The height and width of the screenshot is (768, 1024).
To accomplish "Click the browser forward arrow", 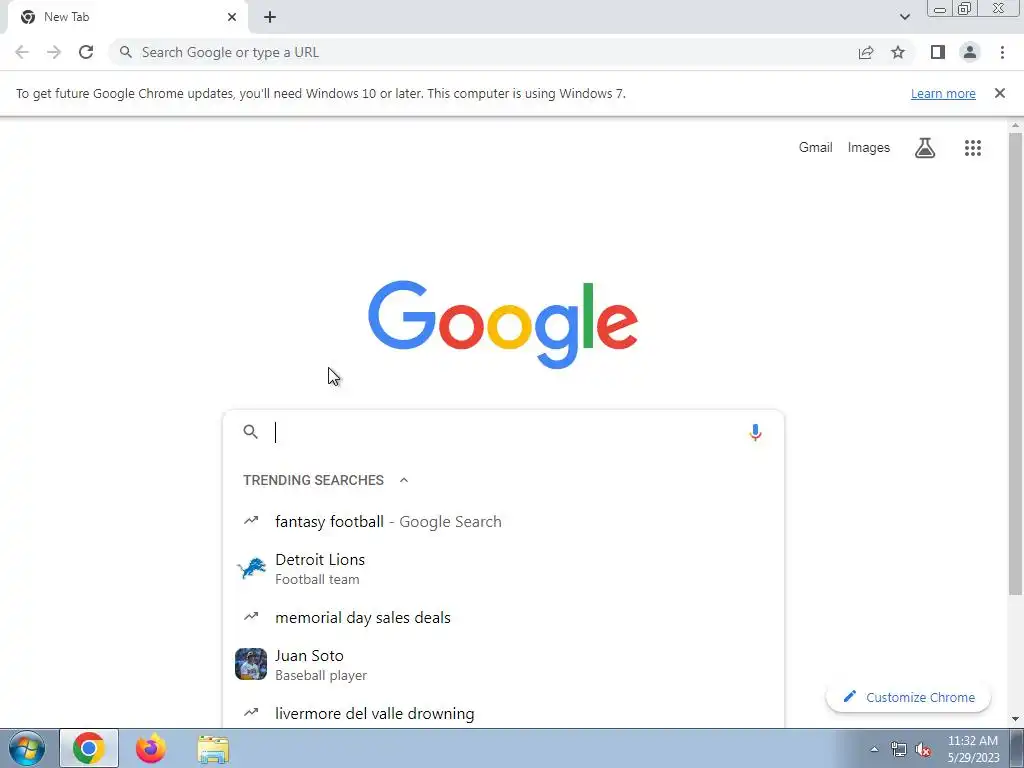I will pyautogui.click(x=54, y=52).
